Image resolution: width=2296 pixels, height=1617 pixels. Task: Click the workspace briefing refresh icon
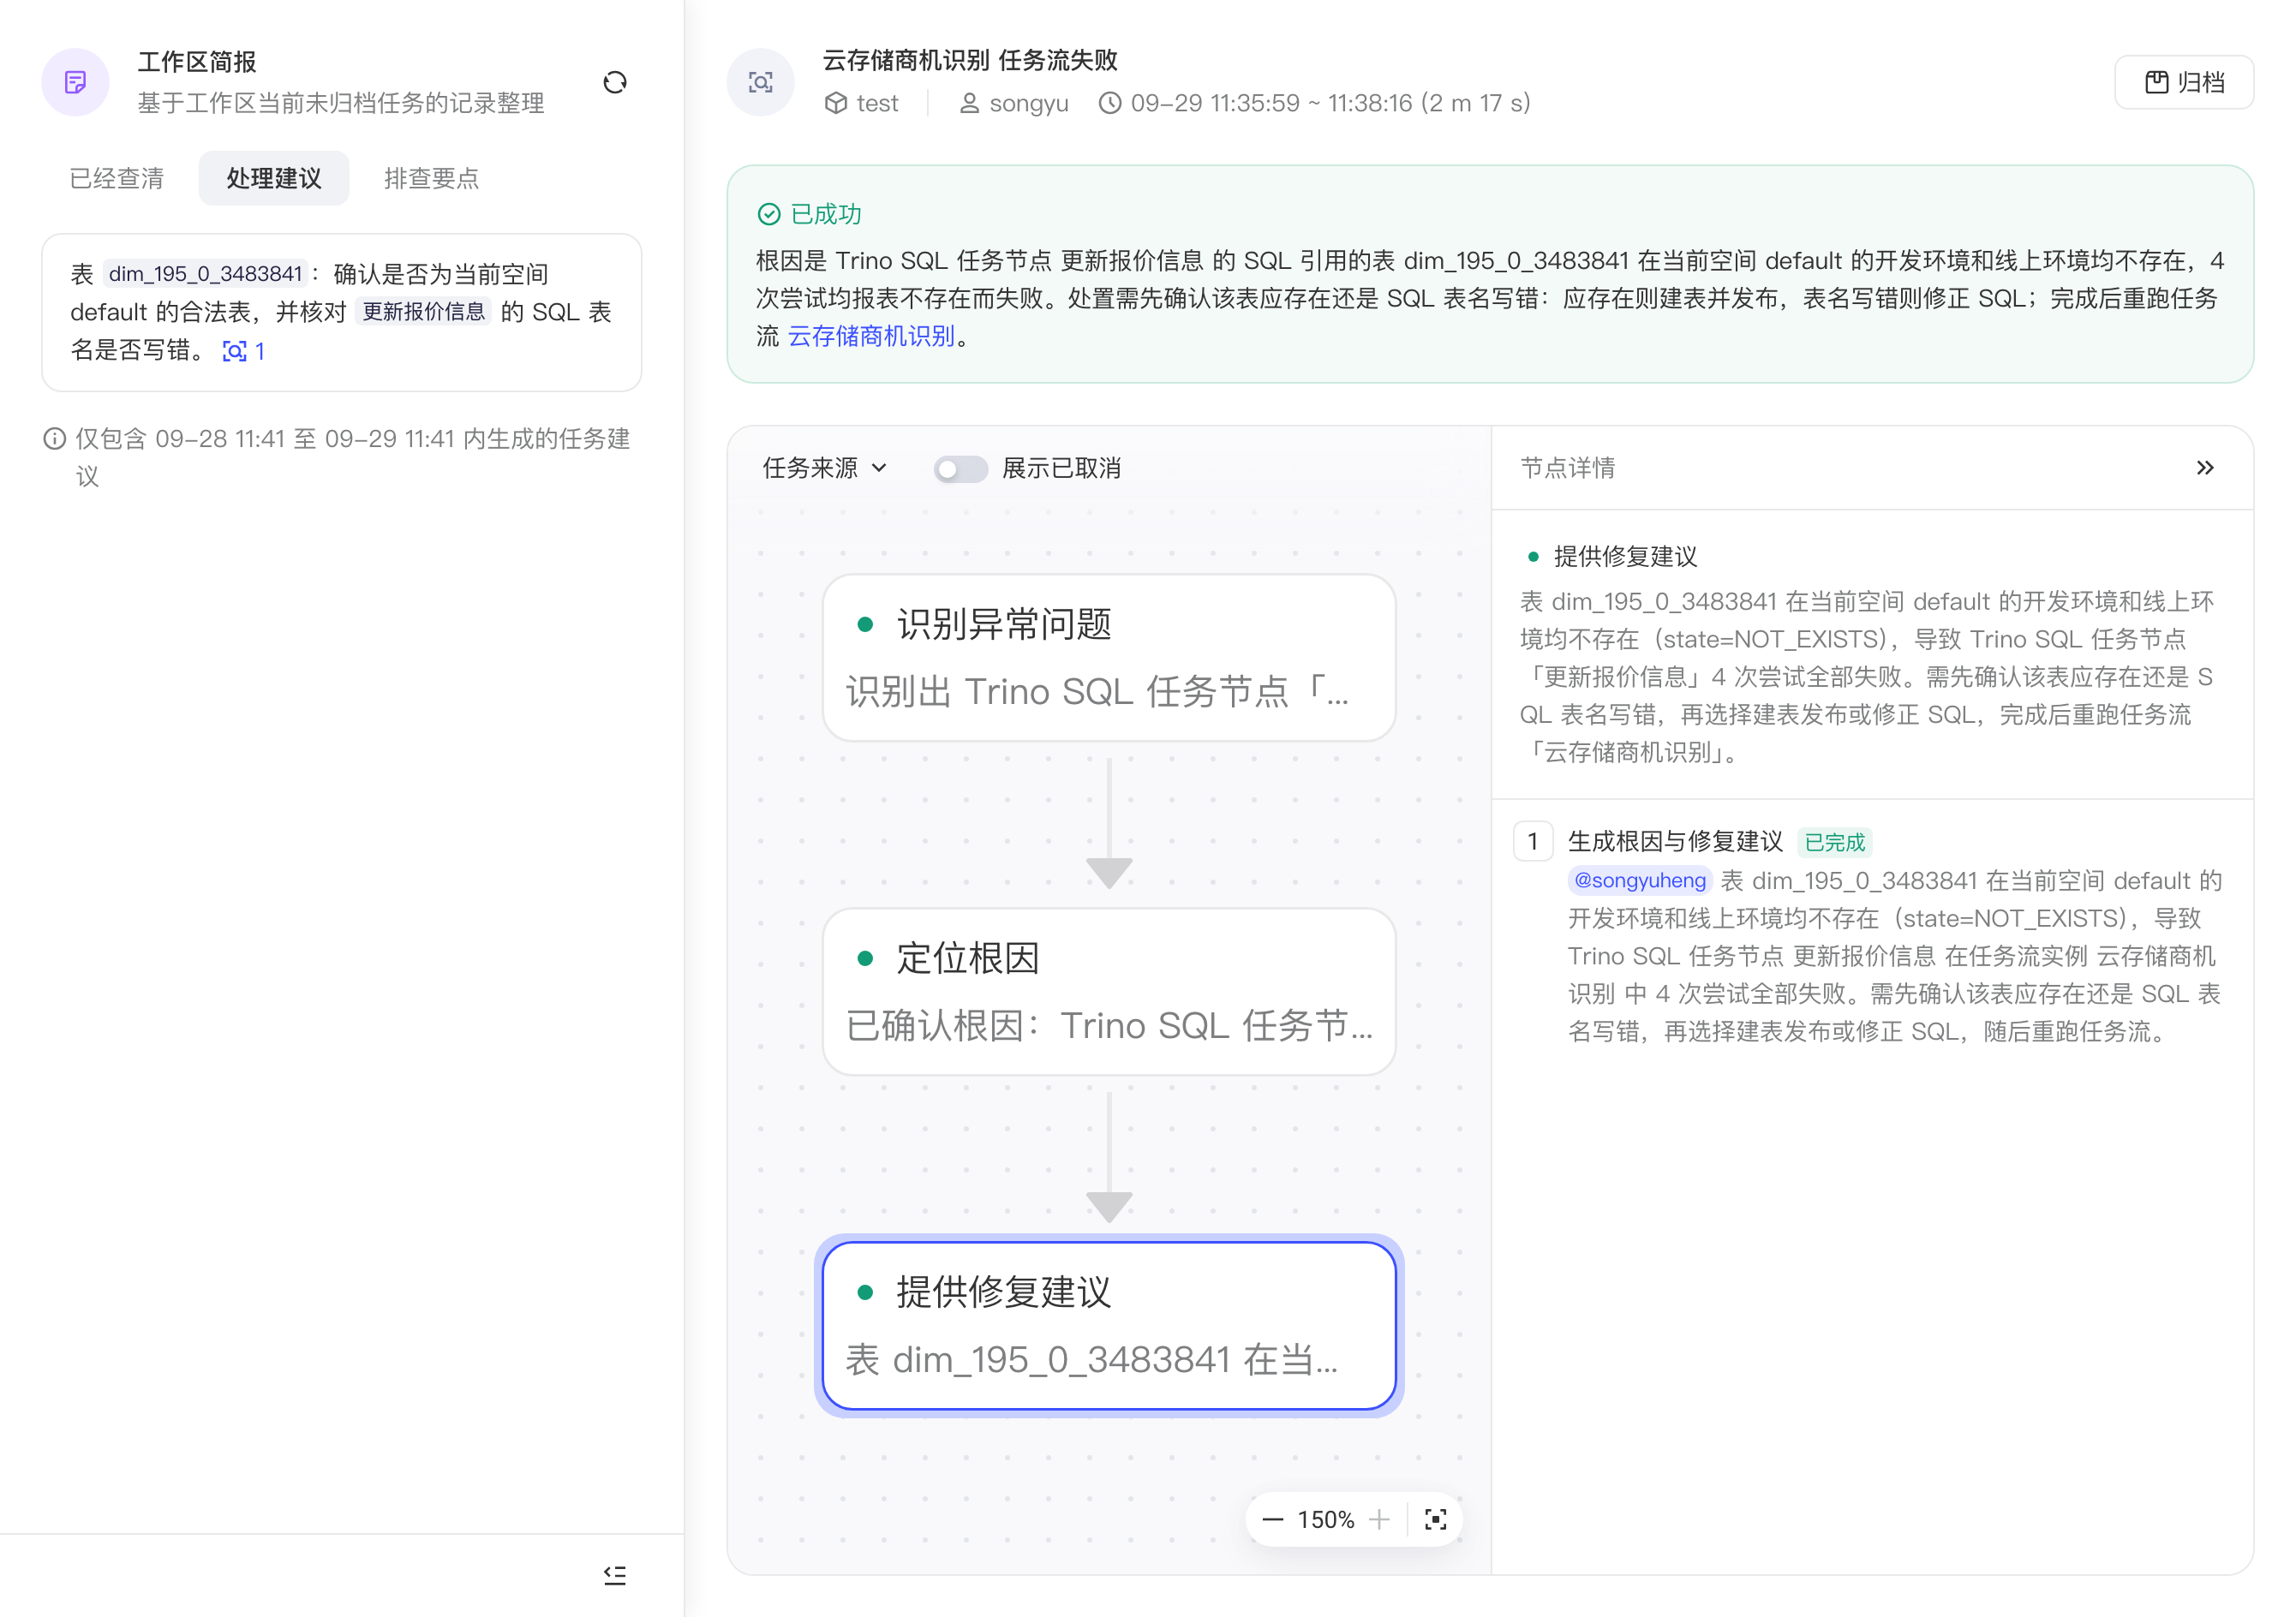click(615, 82)
